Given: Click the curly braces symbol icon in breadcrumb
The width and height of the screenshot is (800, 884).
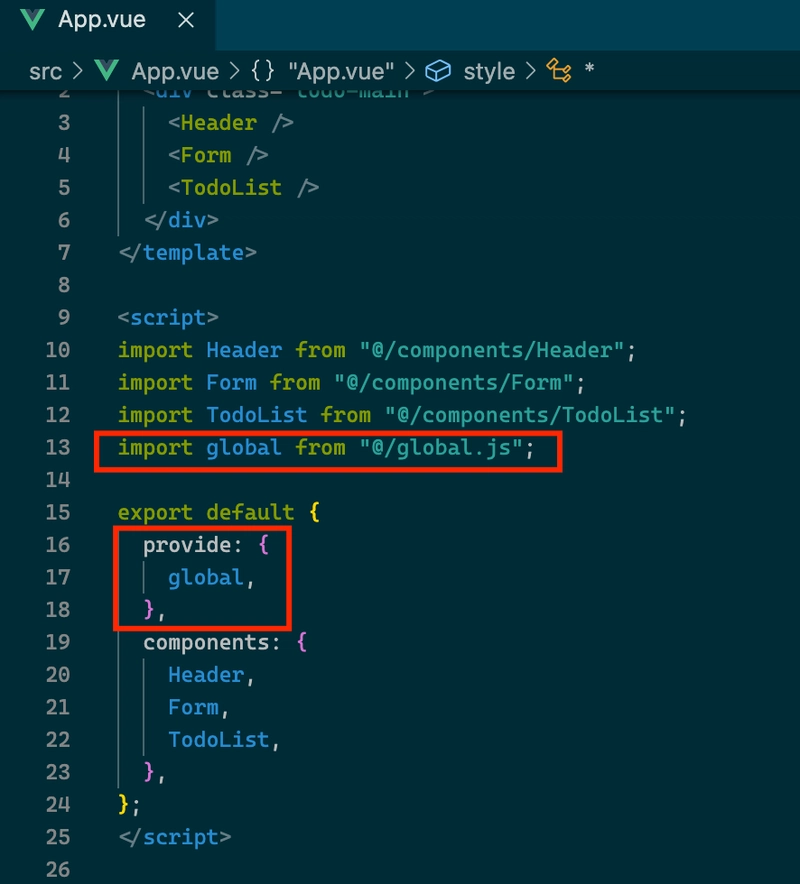Looking at the screenshot, I should click(x=263, y=71).
